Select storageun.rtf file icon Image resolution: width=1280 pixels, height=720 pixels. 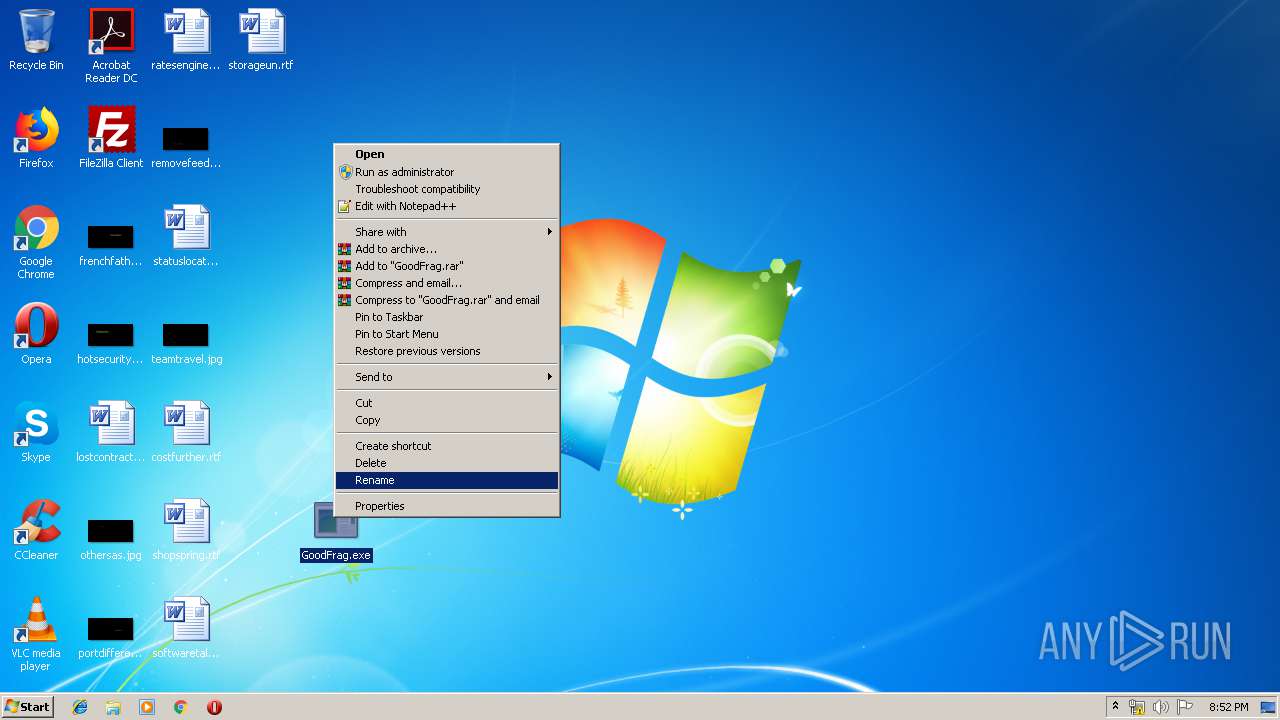(261, 40)
